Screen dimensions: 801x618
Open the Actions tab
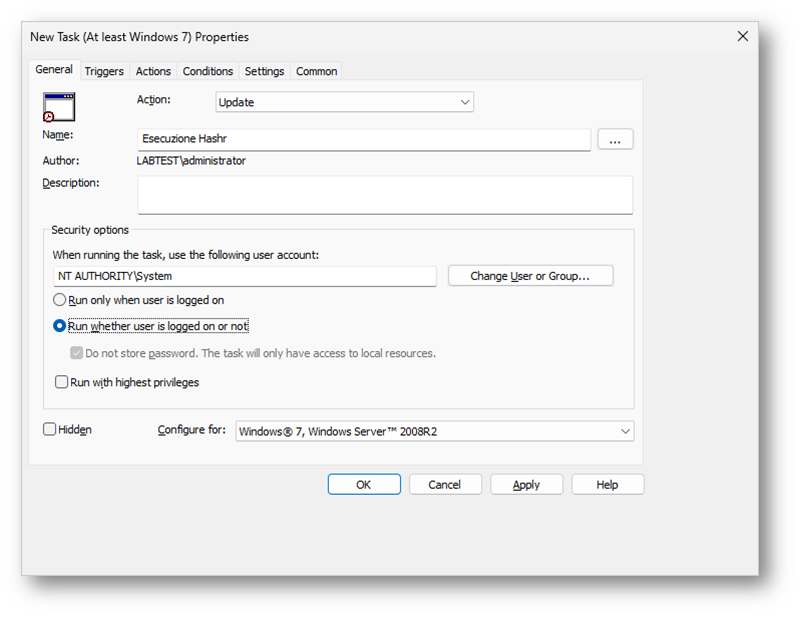point(153,71)
